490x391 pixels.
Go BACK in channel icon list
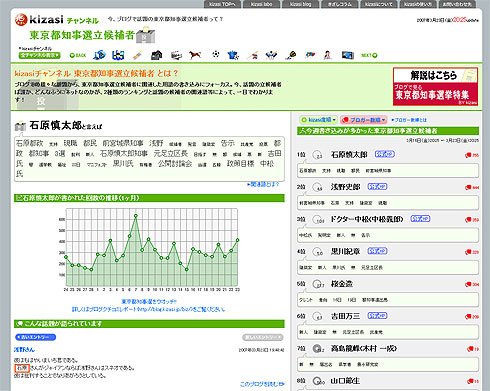[78, 55]
